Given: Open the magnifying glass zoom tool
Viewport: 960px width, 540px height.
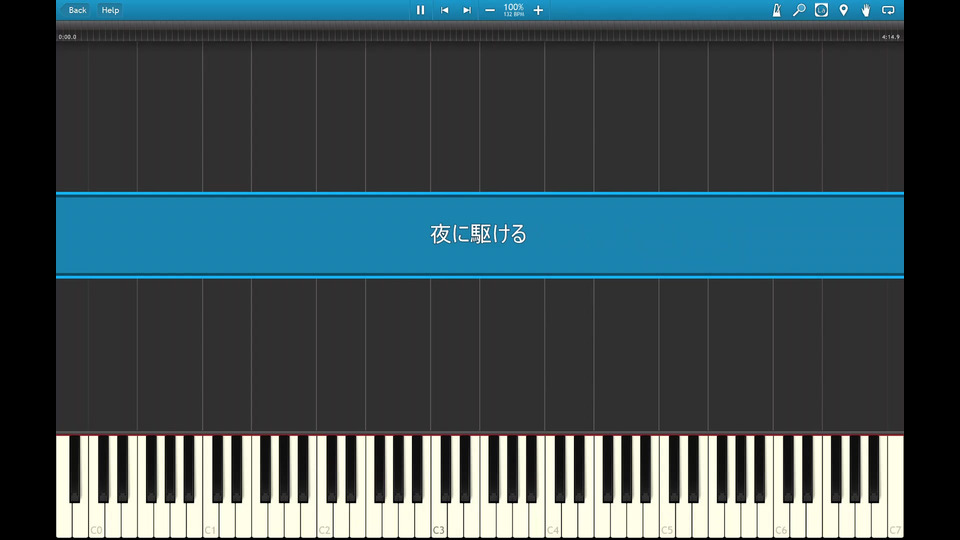Looking at the screenshot, I should 799,10.
